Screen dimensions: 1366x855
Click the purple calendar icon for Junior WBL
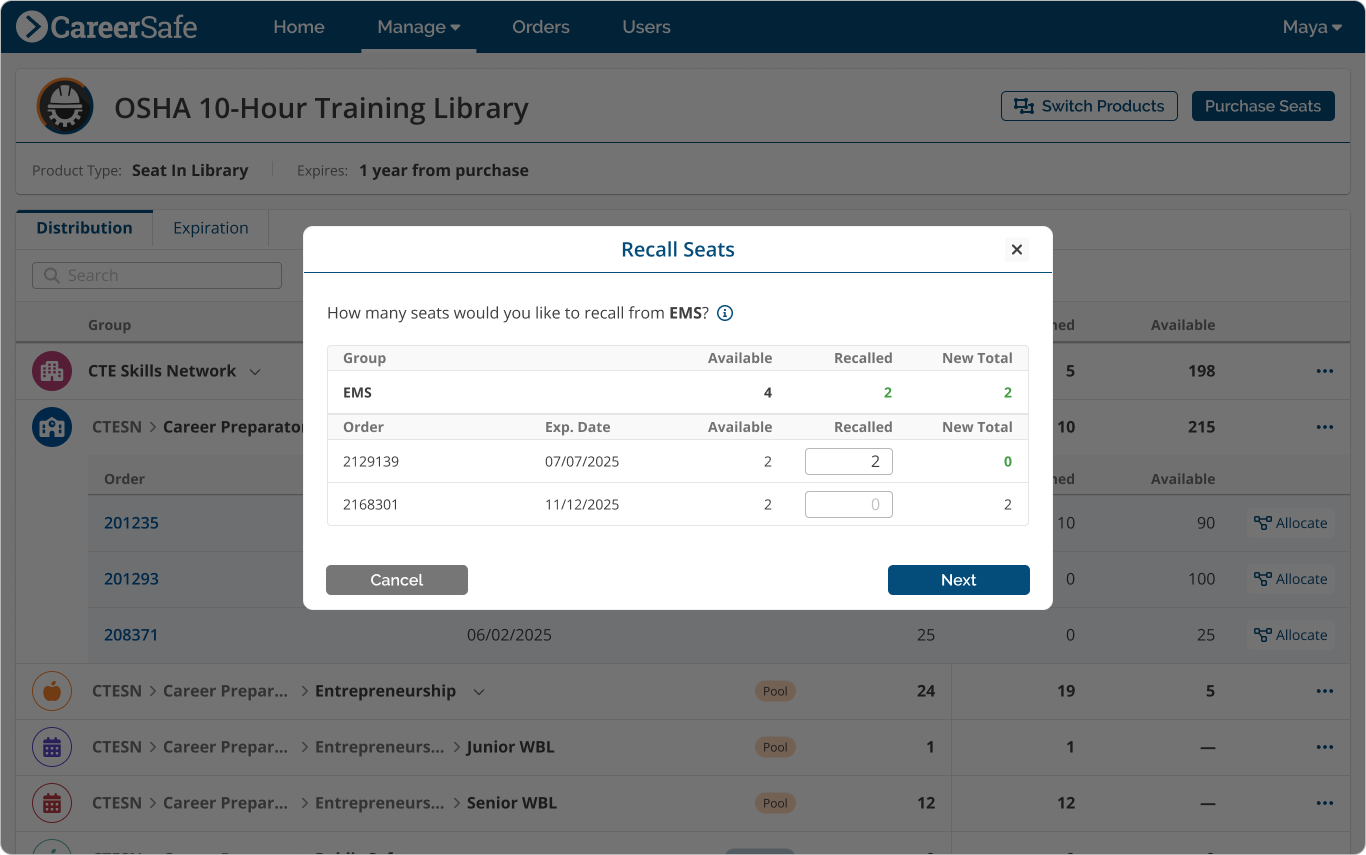click(51, 746)
